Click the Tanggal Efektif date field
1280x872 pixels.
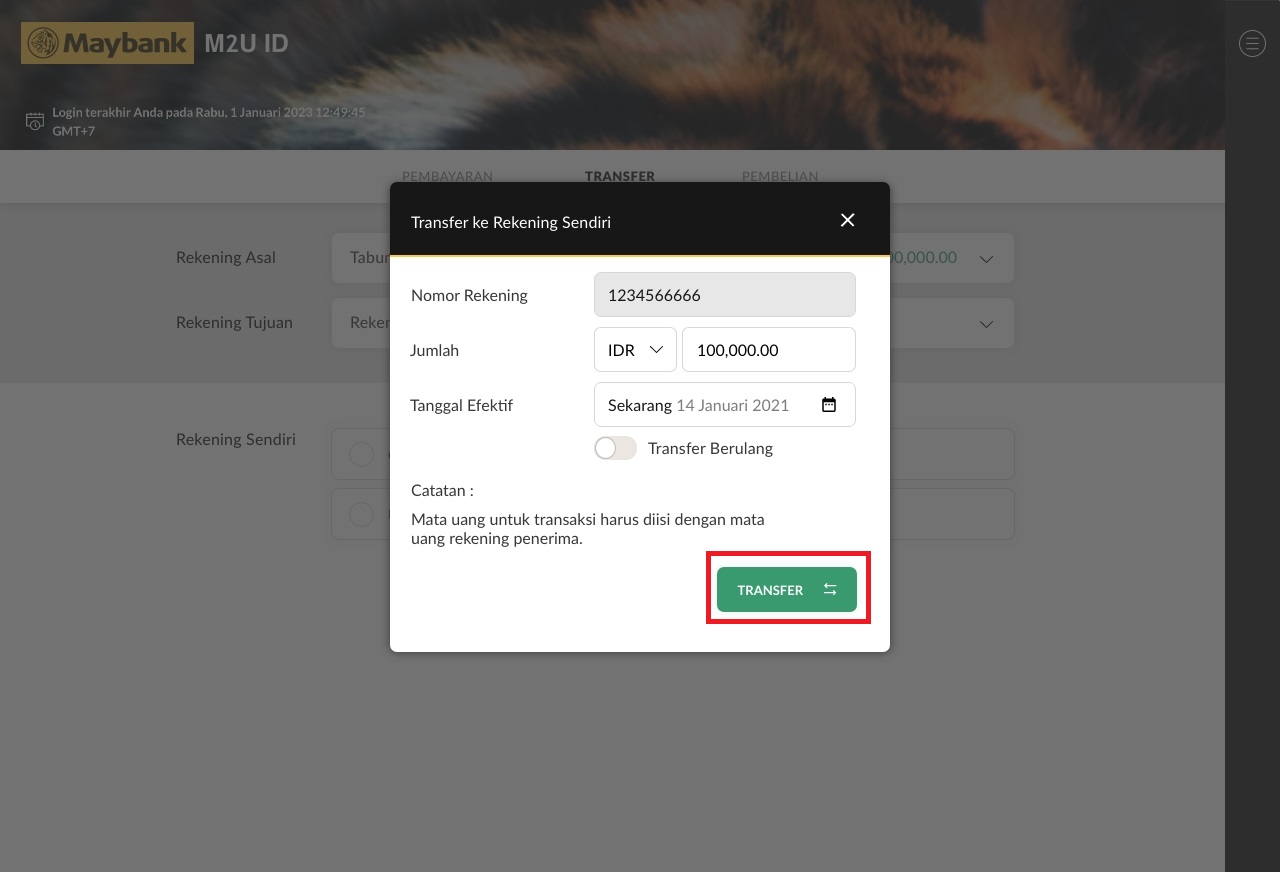click(x=710, y=405)
